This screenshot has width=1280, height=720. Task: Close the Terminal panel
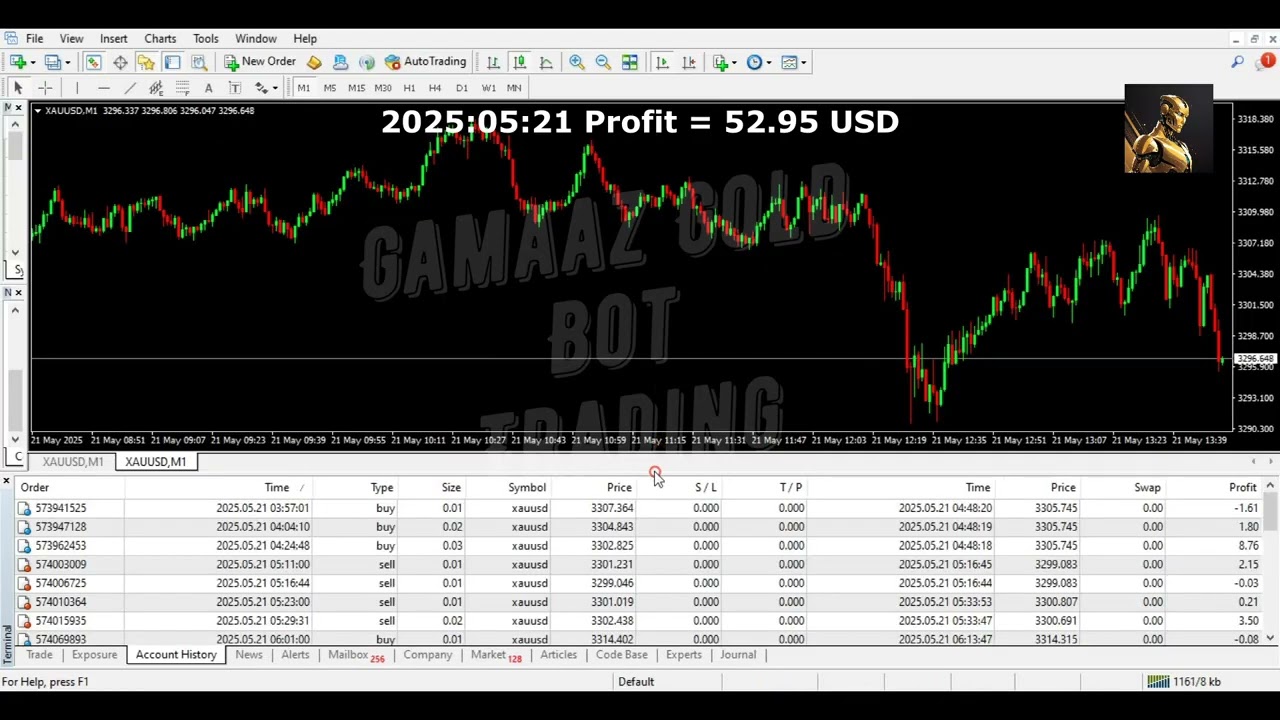(x=6, y=482)
